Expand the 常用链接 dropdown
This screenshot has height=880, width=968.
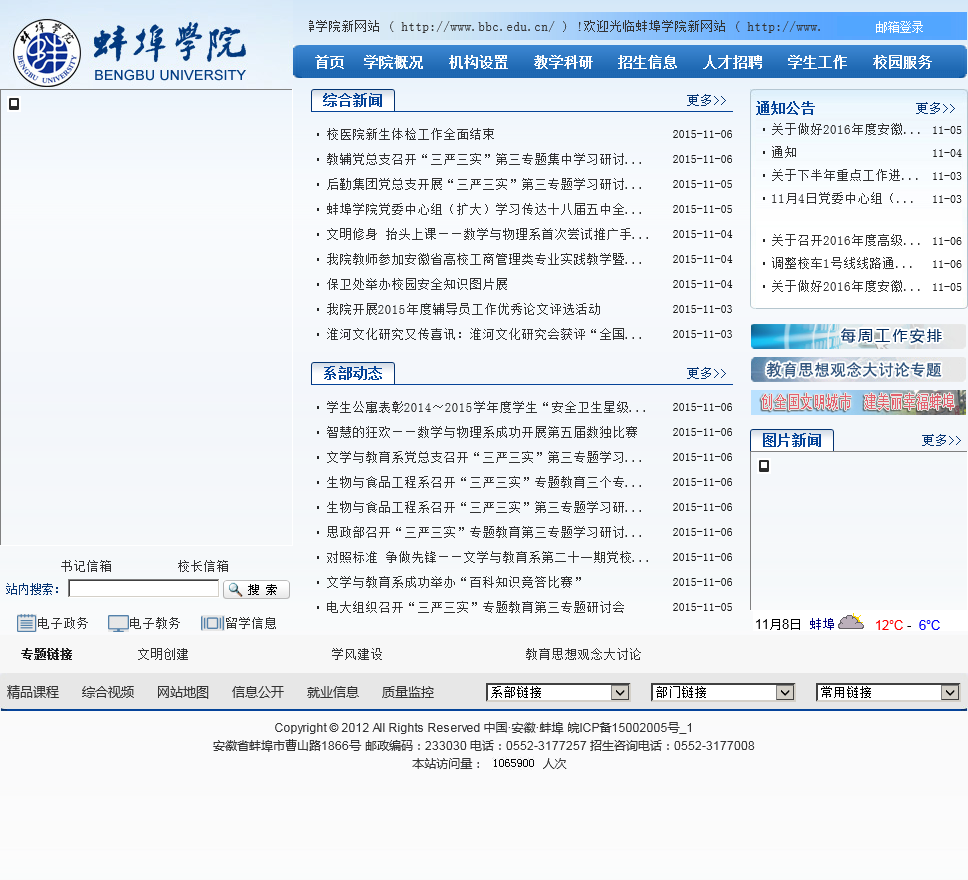tap(888, 692)
